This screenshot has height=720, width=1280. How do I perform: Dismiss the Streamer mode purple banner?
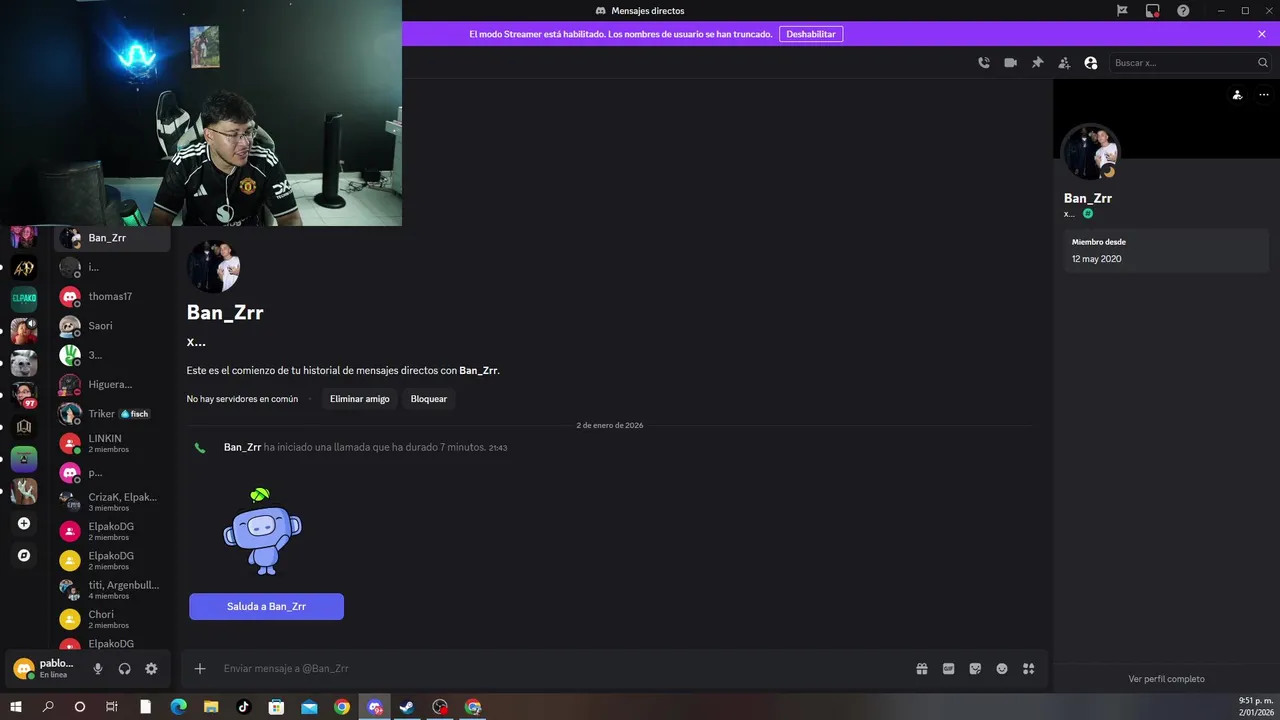coord(1262,34)
